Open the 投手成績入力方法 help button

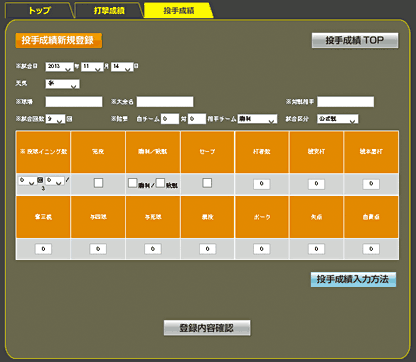pyautogui.click(x=353, y=279)
